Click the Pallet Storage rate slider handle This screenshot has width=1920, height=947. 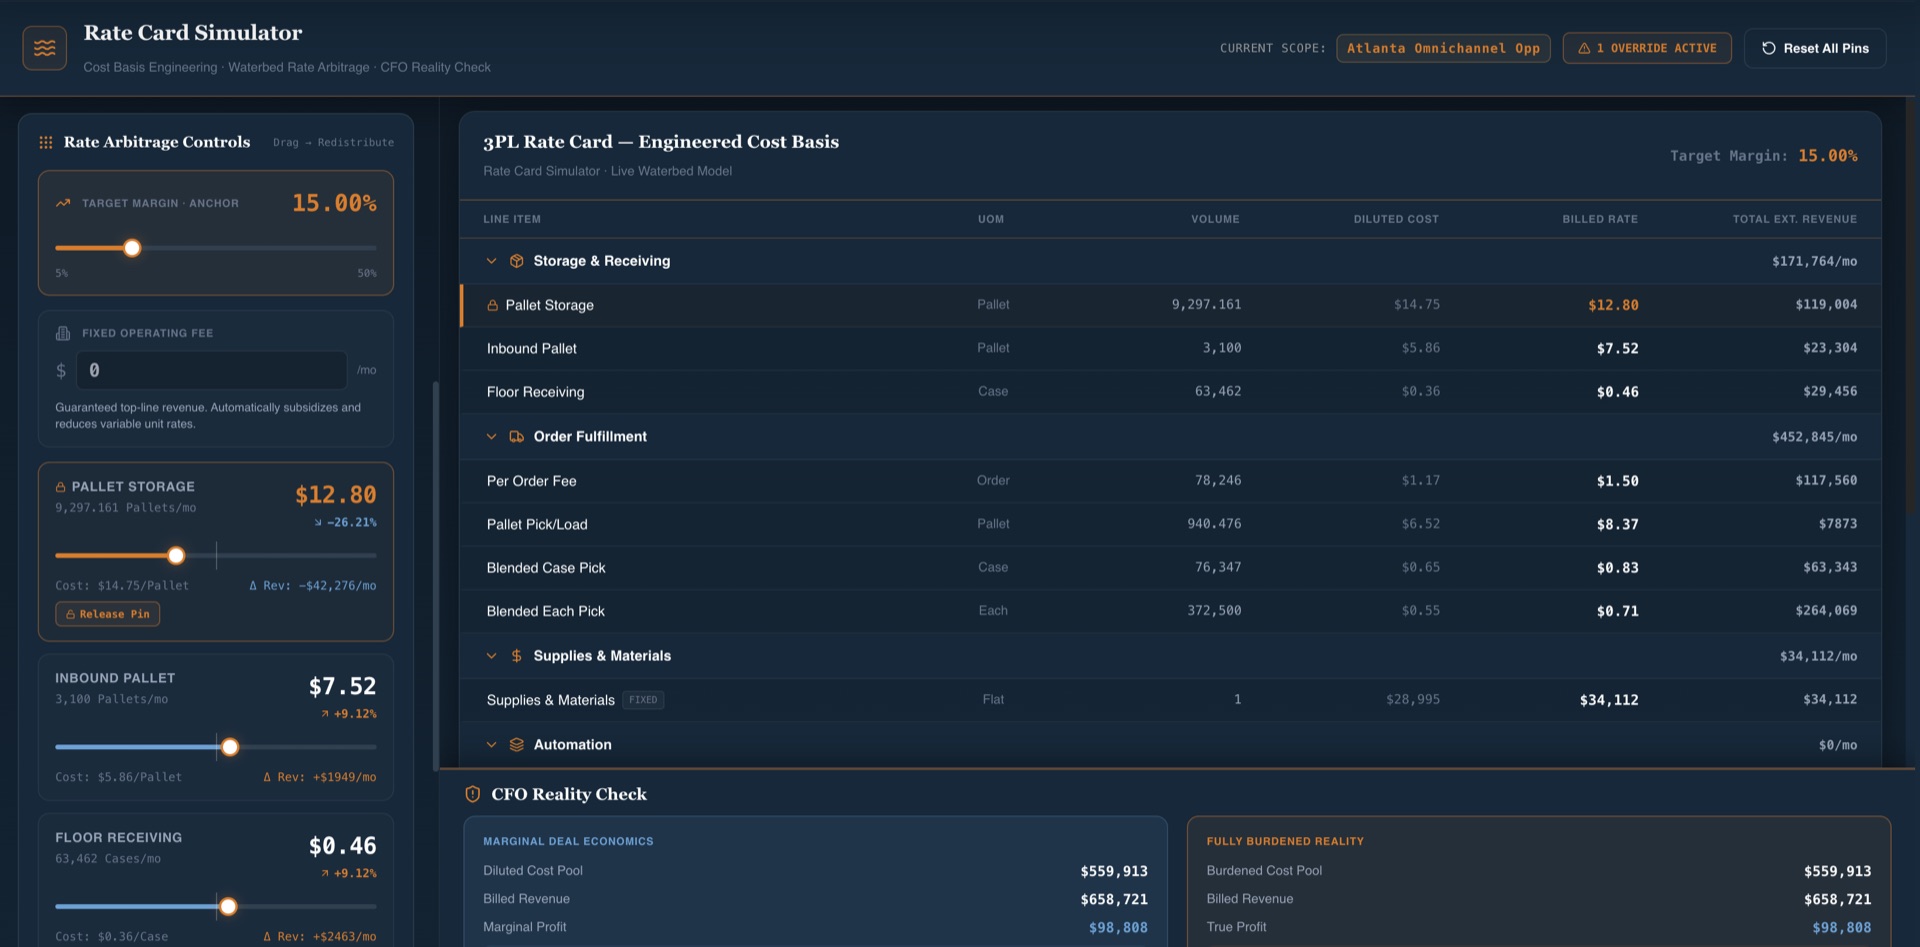(x=176, y=555)
